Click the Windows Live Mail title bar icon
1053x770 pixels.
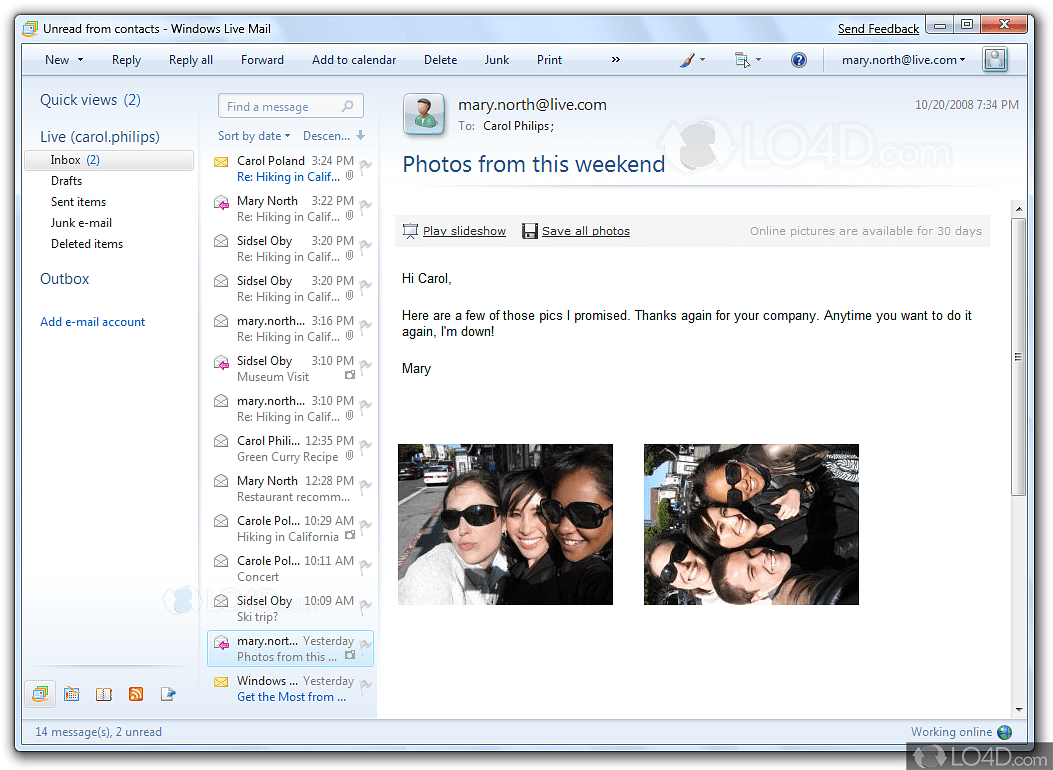30,29
